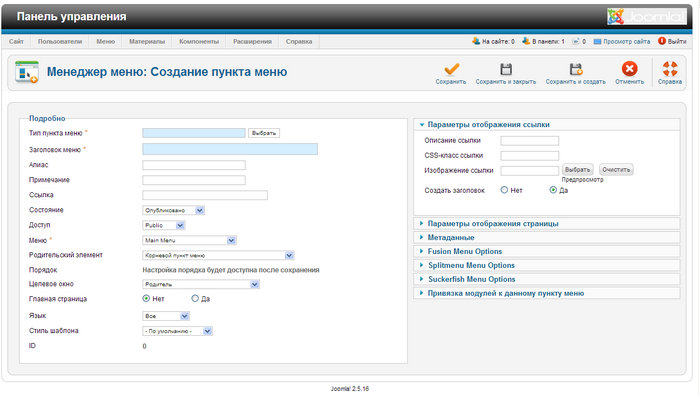The height and width of the screenshot is (395, 700).
Task: Click the Примечание input field
Action: [194, 180]
